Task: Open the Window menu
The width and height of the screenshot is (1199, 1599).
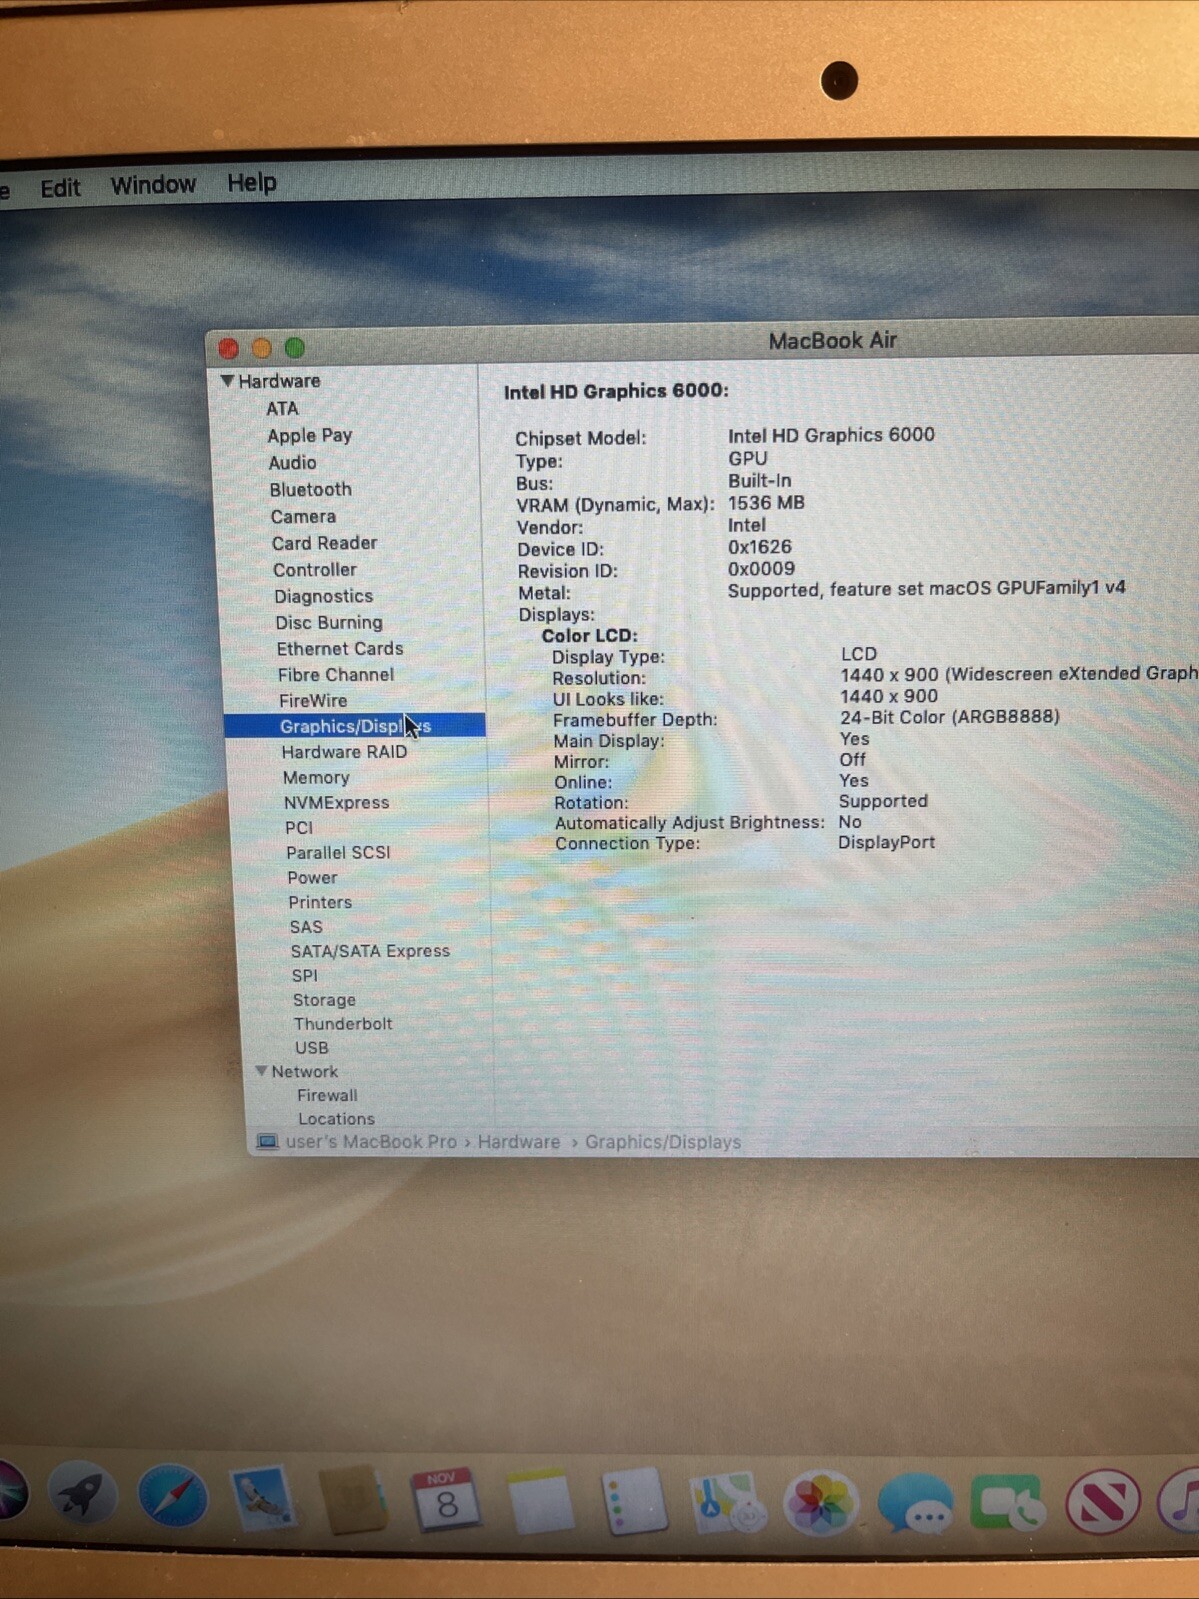Action: pyautogui.click(x=153, y=185)
